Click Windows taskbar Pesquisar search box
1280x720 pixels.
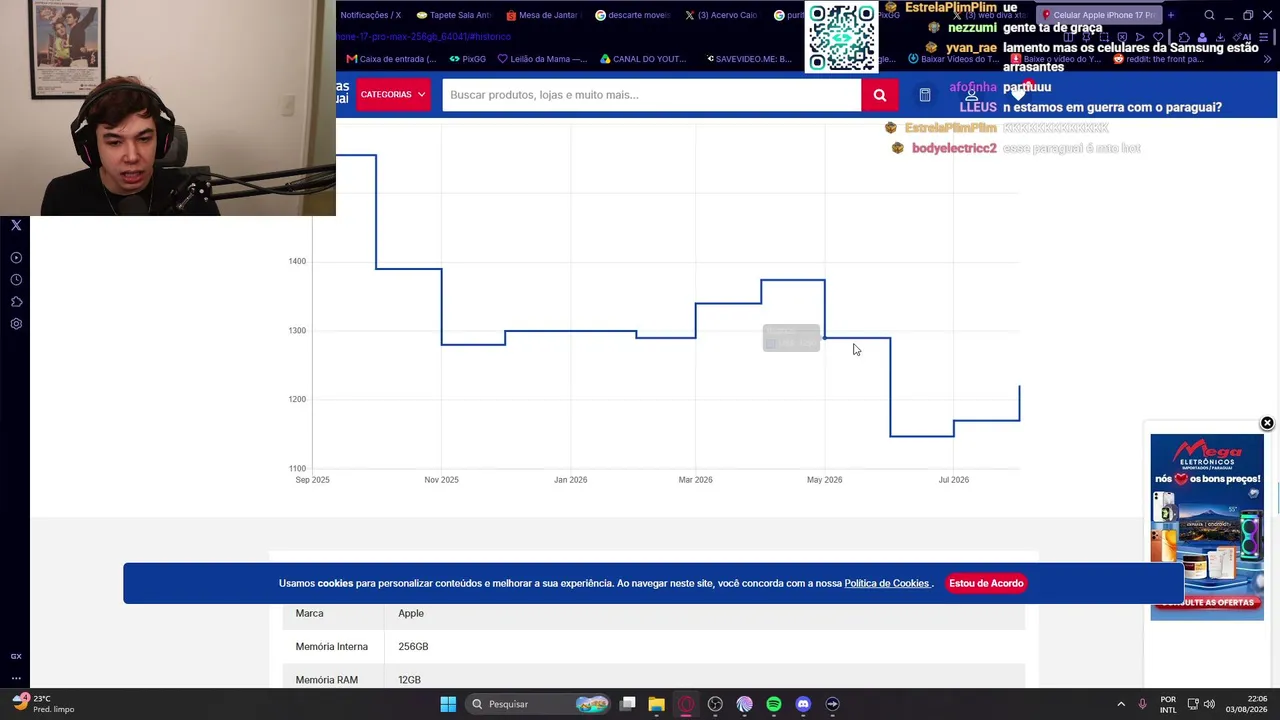pos(538,704)
